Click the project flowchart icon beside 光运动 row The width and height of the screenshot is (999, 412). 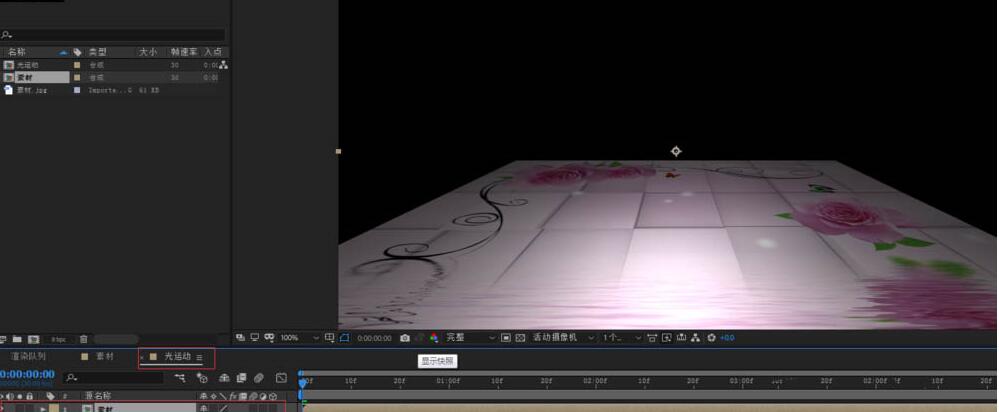pyautogui.click(x=224, y=65)
